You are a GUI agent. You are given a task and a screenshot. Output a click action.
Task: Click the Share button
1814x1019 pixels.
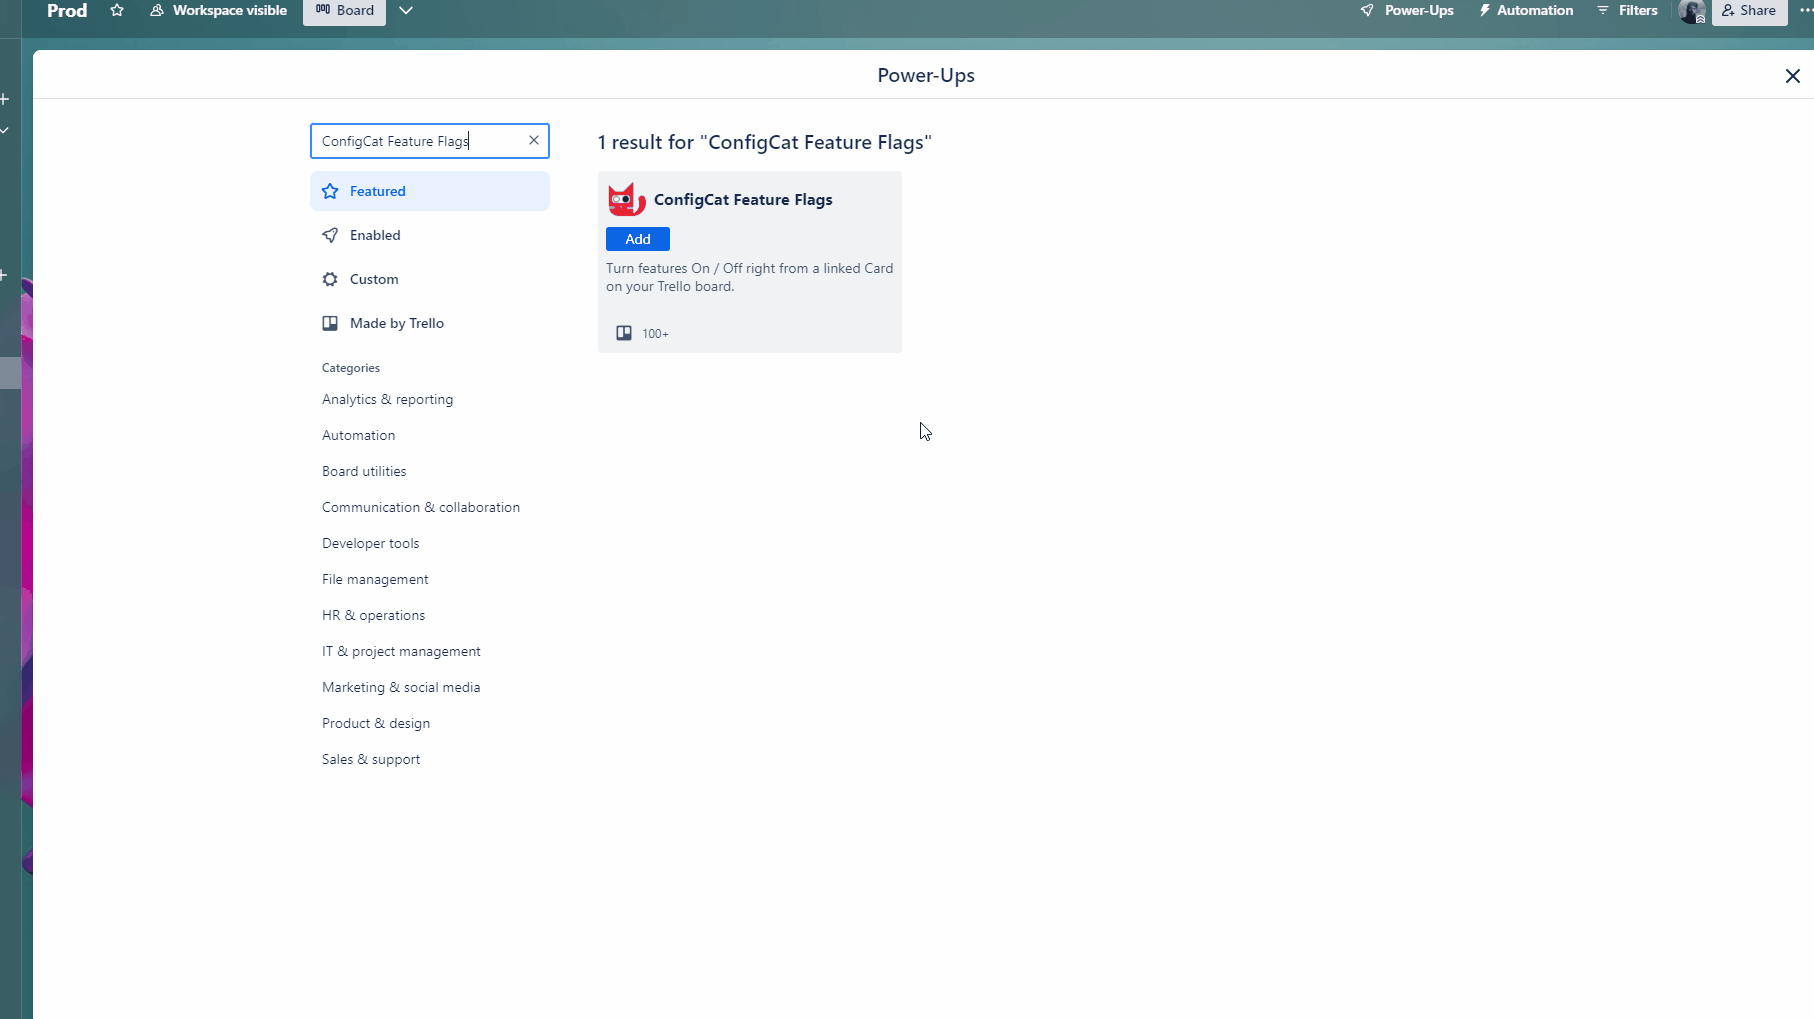pos(1749,11)
